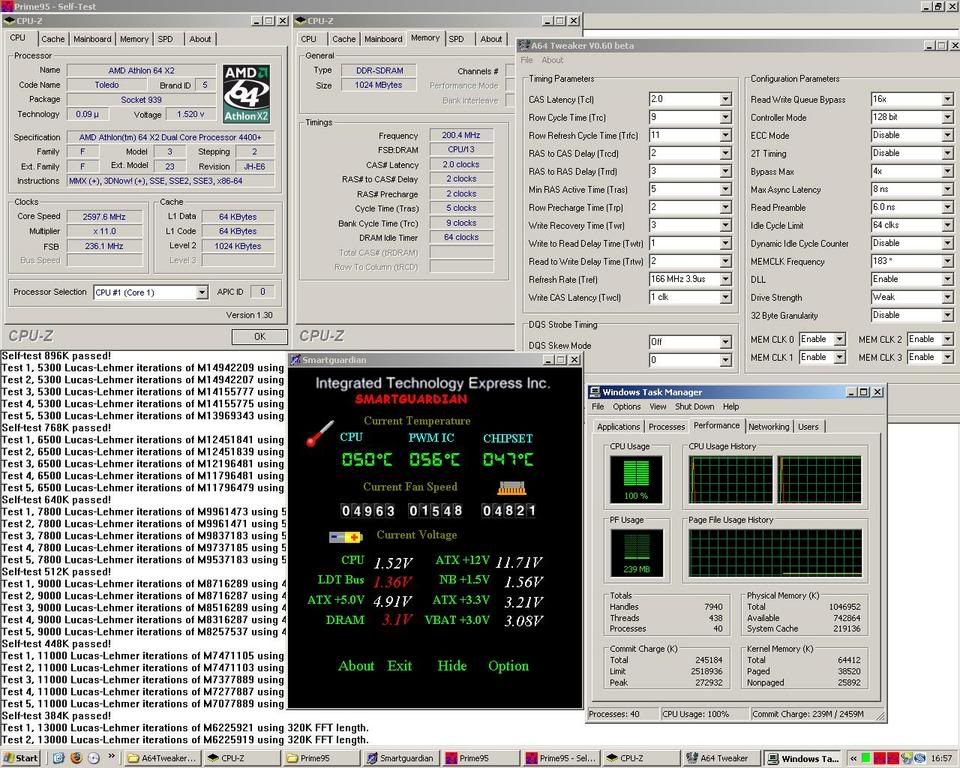960x768 pixels.
Task: Click the Windows Task Manager title bar icon
Action: coord(594,392)
